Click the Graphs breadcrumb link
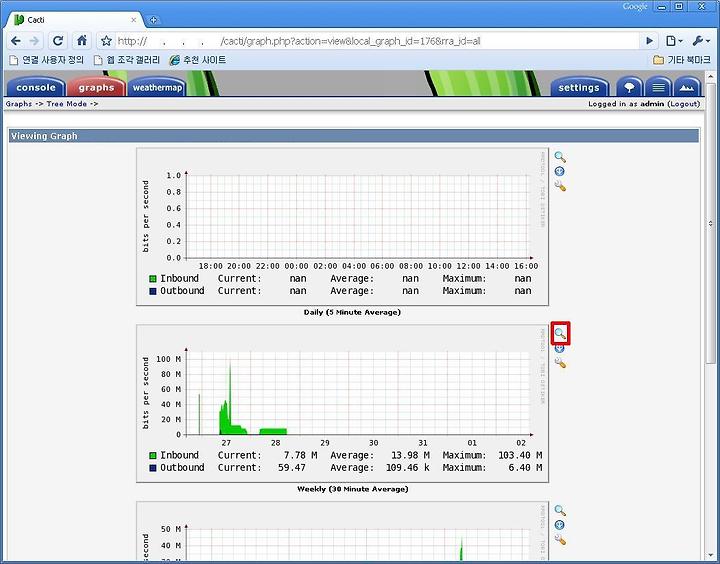Screen dimensions: 720x564 19,104
